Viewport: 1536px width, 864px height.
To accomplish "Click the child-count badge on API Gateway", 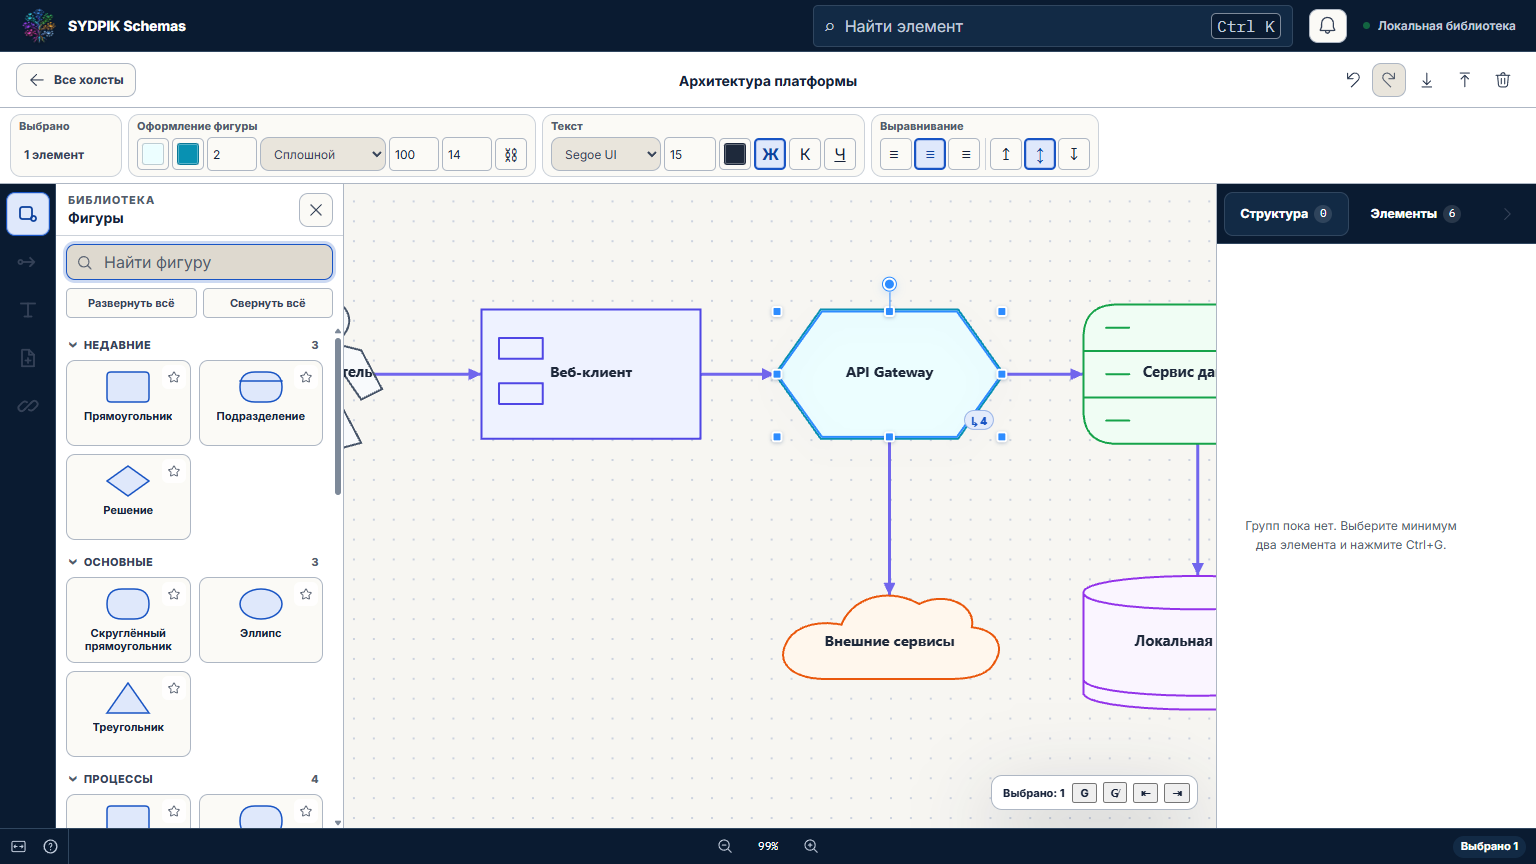I will [x=979, y=421].
